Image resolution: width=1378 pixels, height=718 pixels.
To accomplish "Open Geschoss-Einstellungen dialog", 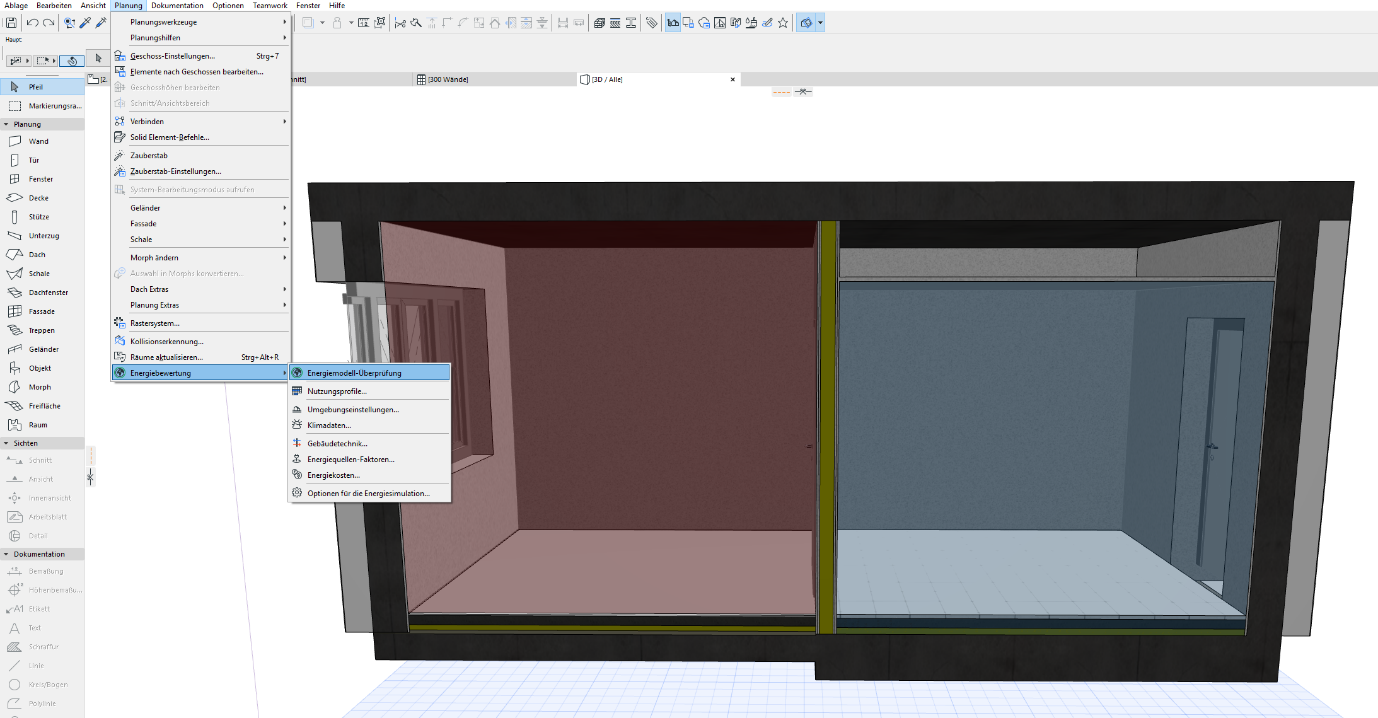I will (172, 56).
